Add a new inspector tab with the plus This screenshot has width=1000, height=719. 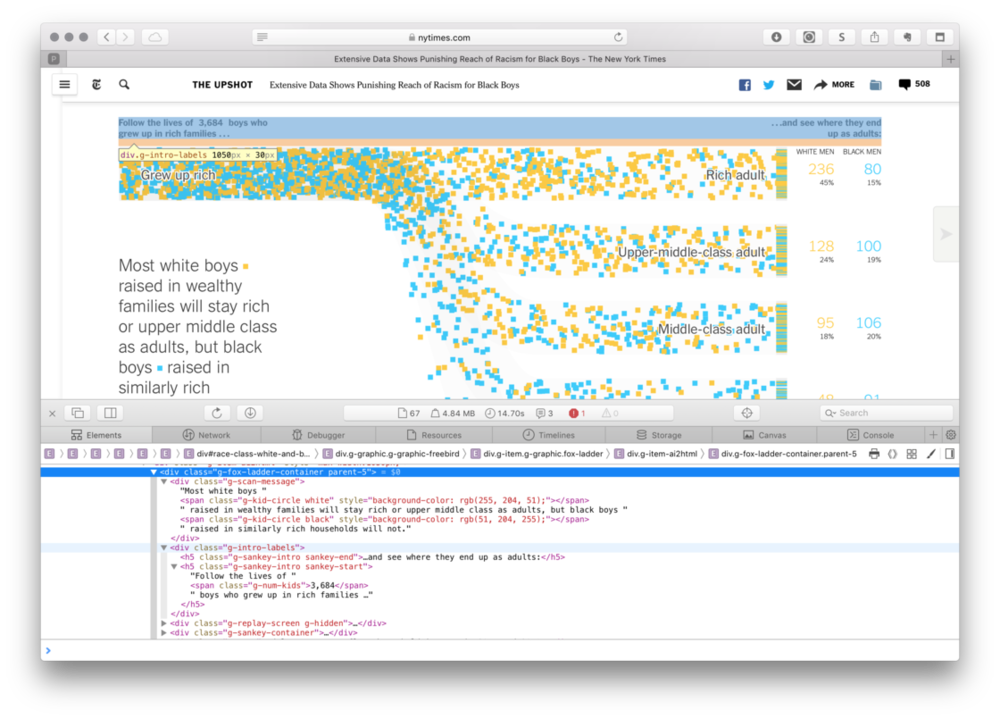point(933,435)
